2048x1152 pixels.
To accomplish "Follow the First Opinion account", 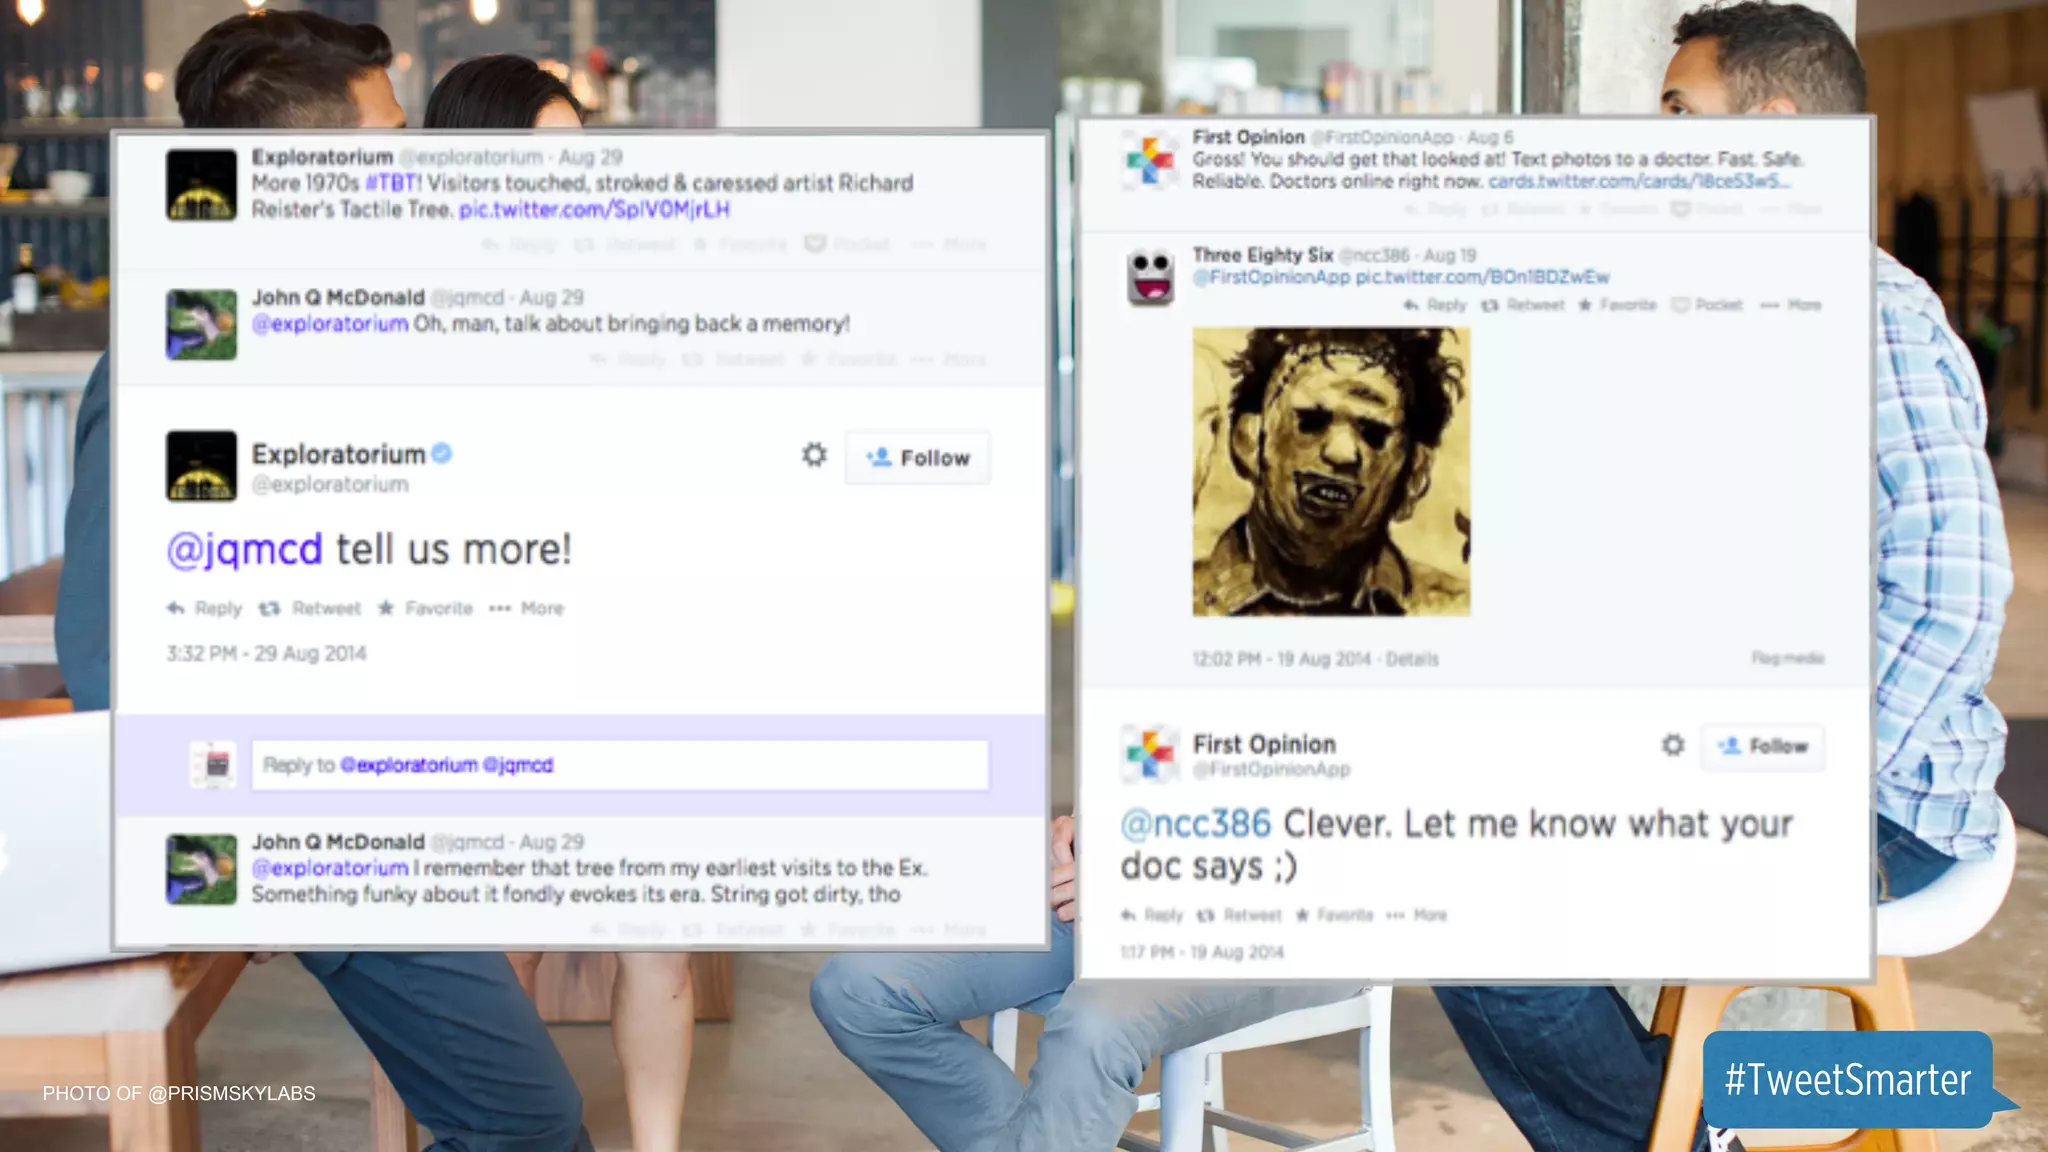I will click(1763, 746).
